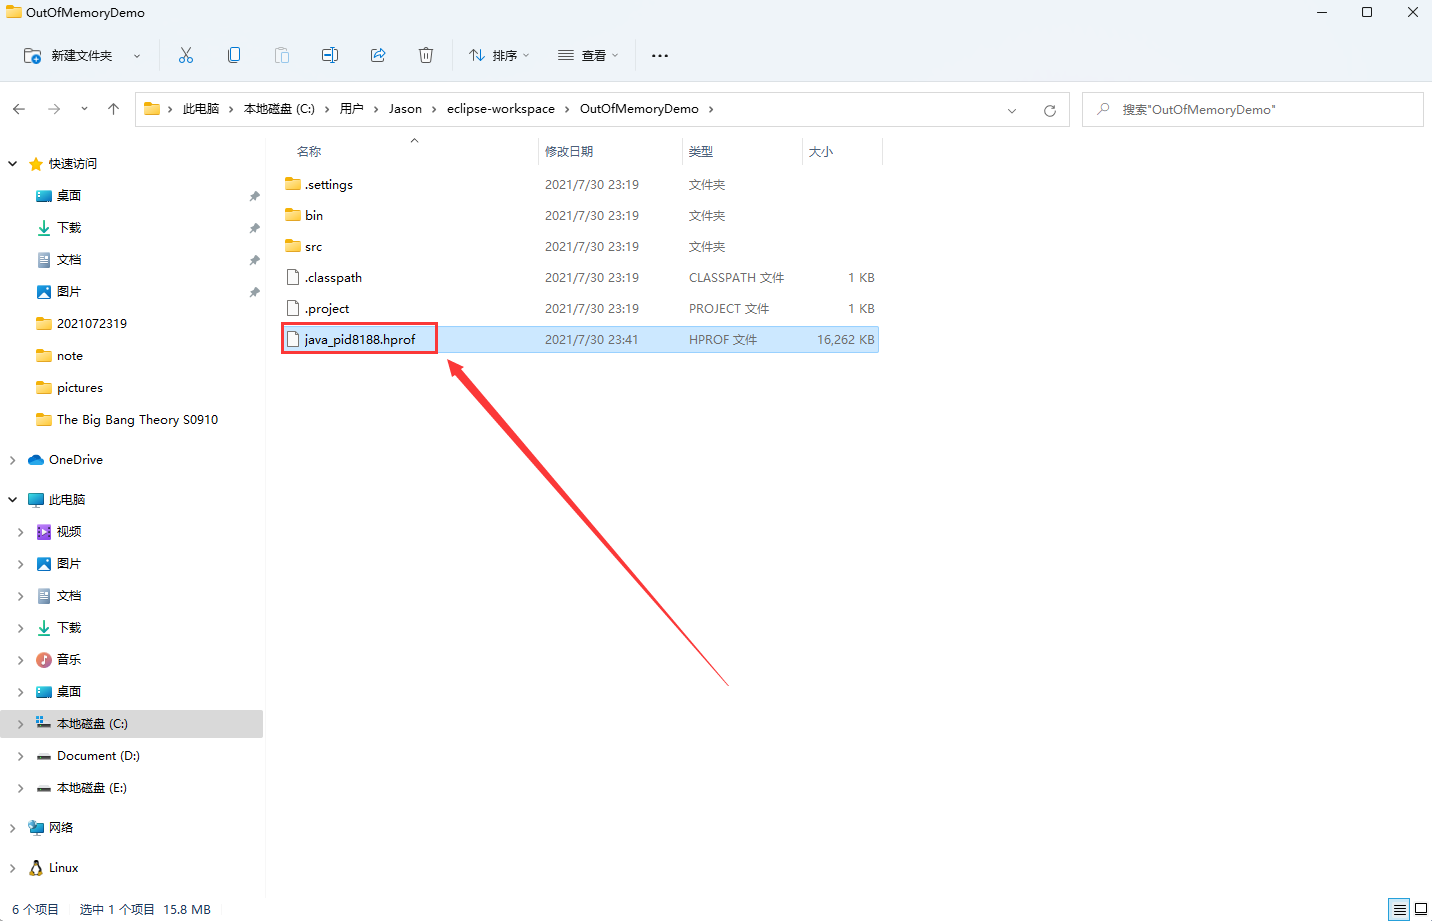
Task: Open the 查看 view dropdown
Action: coord(588,56)
